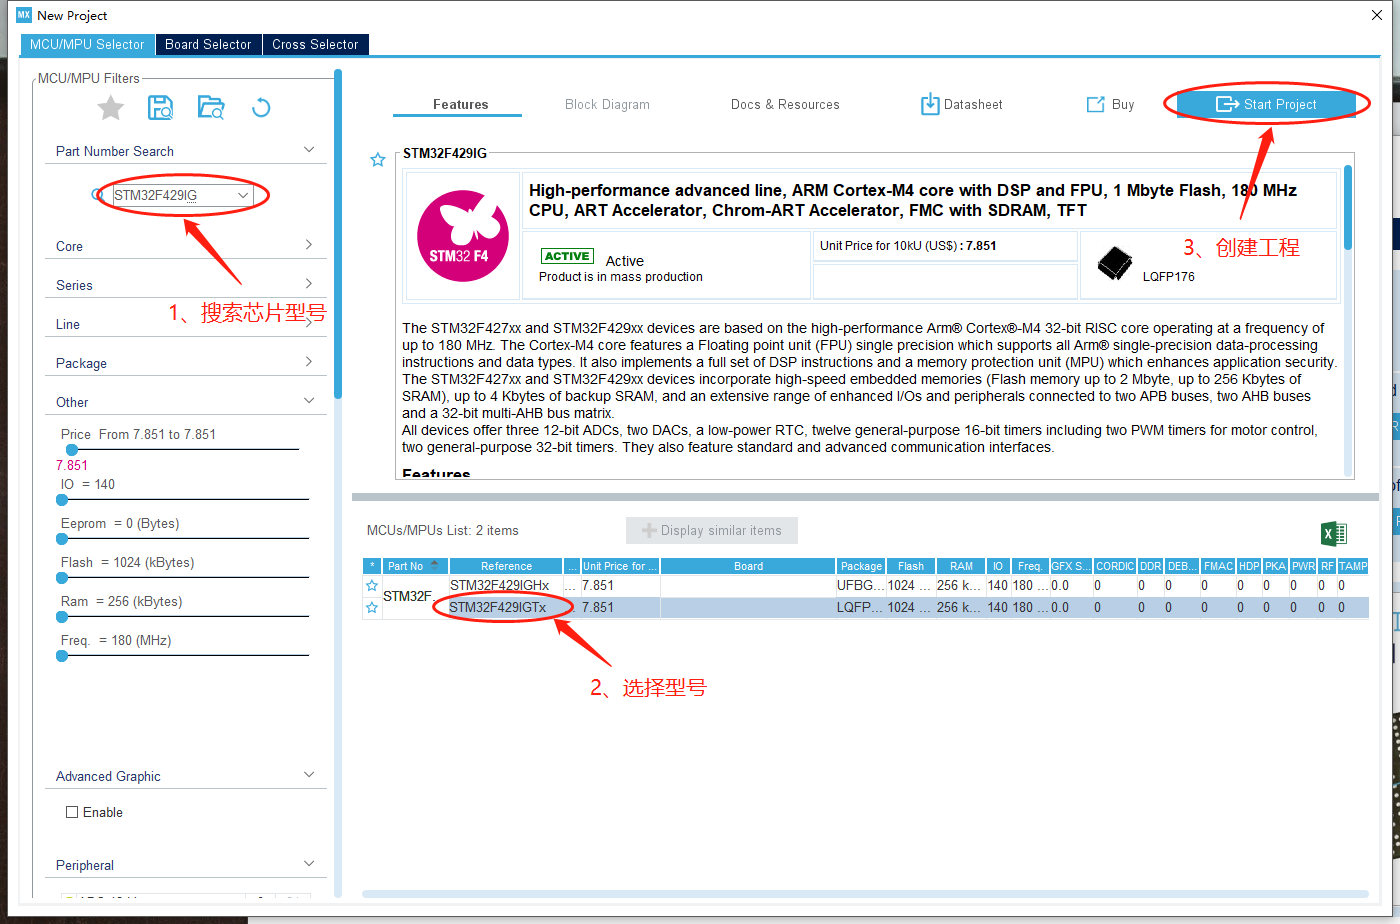Sort the list by Reference column
Screen dimensions: 1400x924
[x=506, y=566]
